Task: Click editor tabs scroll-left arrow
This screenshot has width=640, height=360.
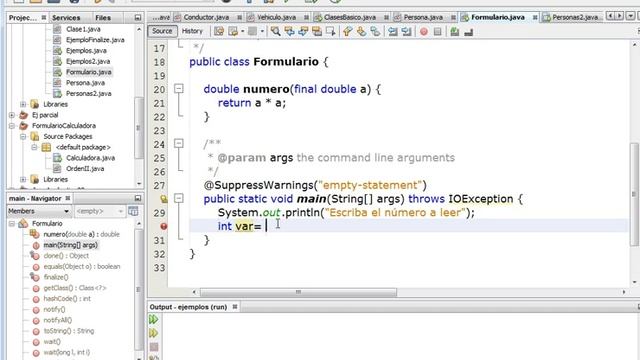Action: click(610, 16)
